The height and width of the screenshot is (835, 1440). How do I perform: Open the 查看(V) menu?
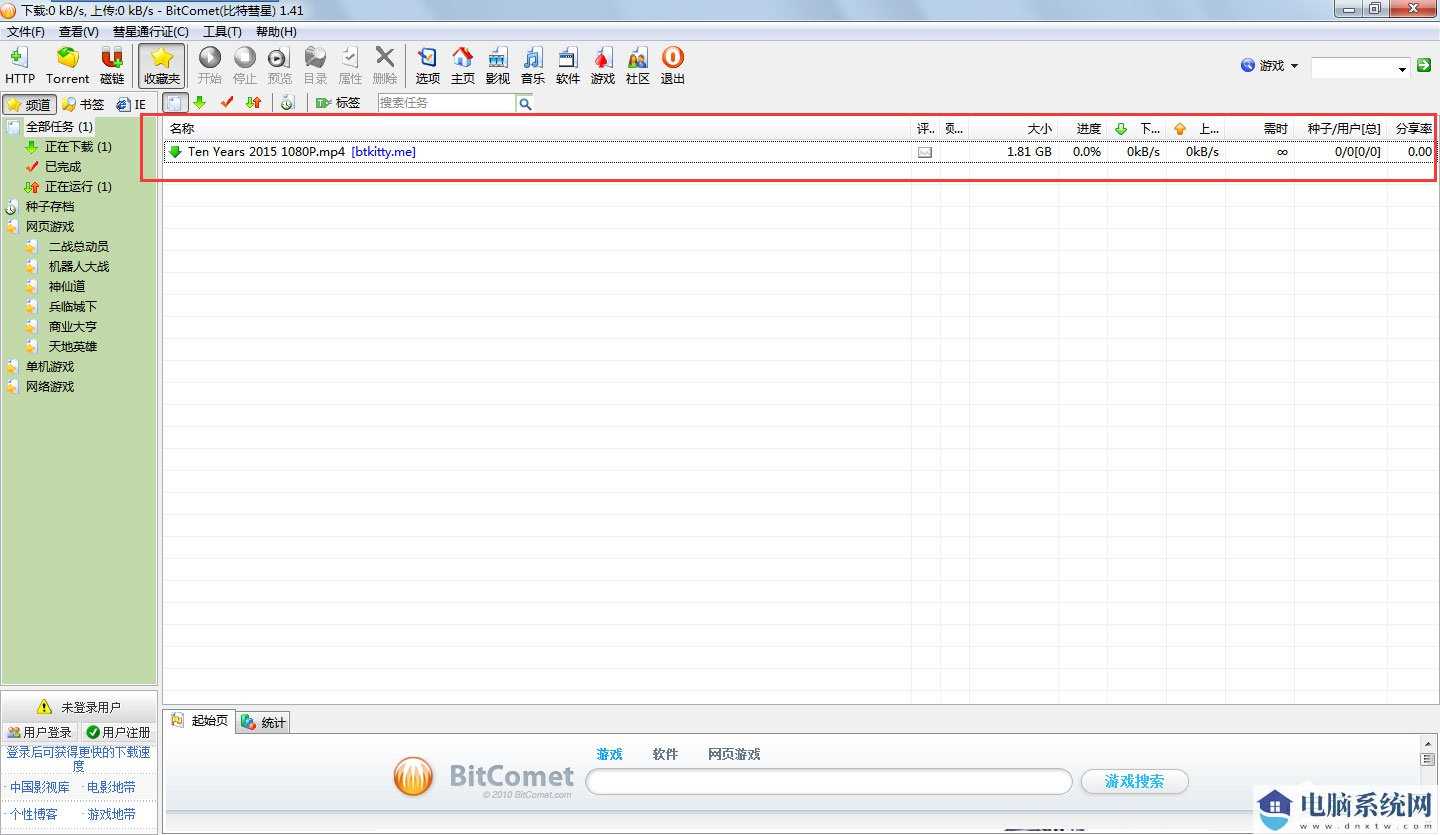[78, 32]
